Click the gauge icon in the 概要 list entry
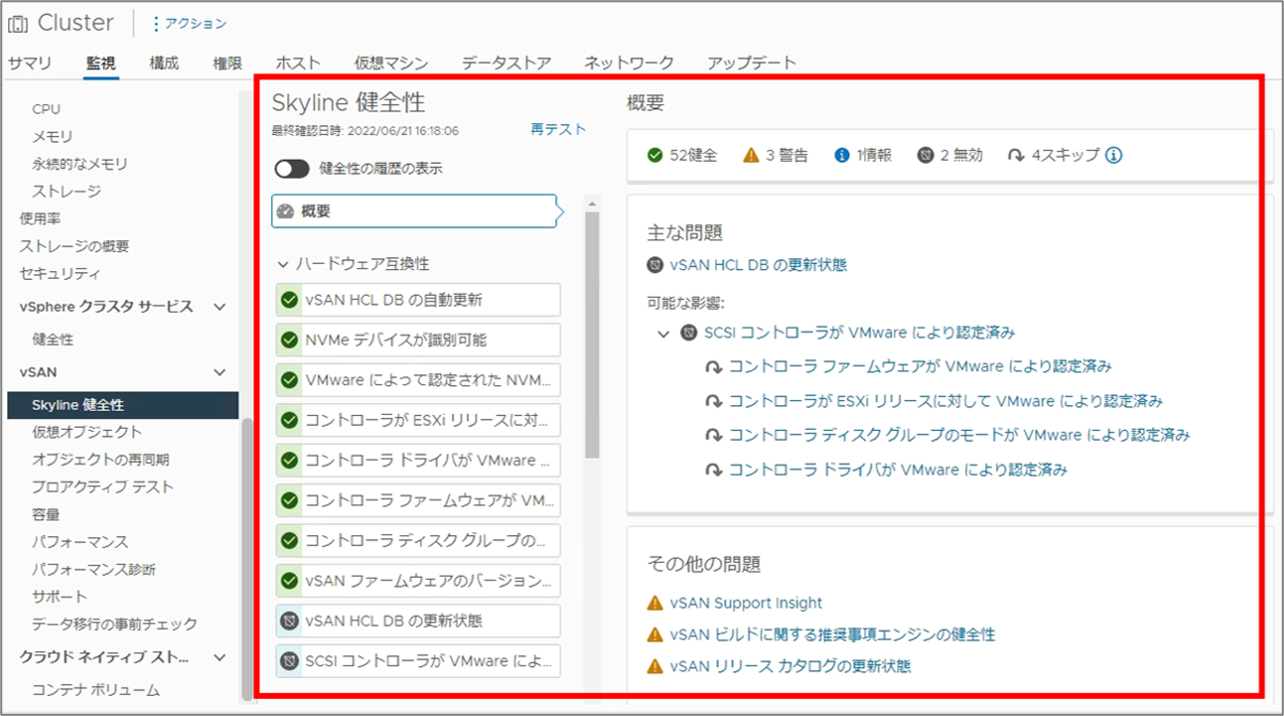1284x716 pixels. point(286,212)
